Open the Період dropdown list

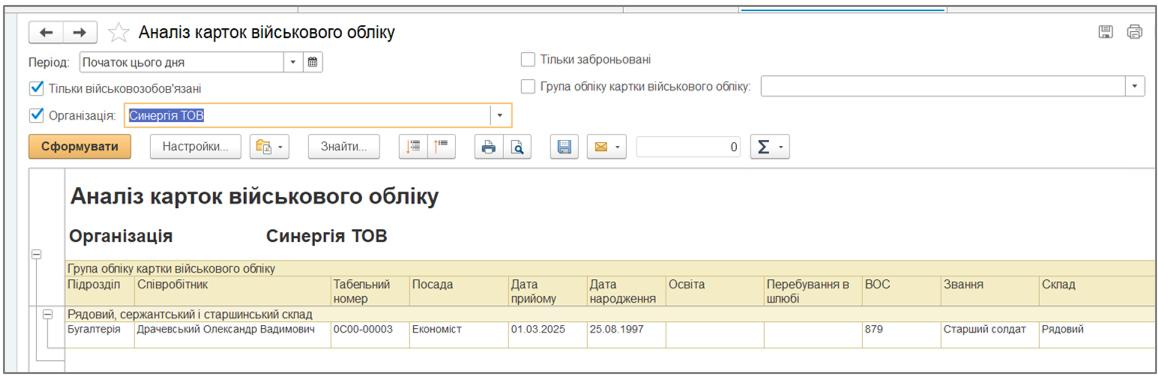pos(294,62)
